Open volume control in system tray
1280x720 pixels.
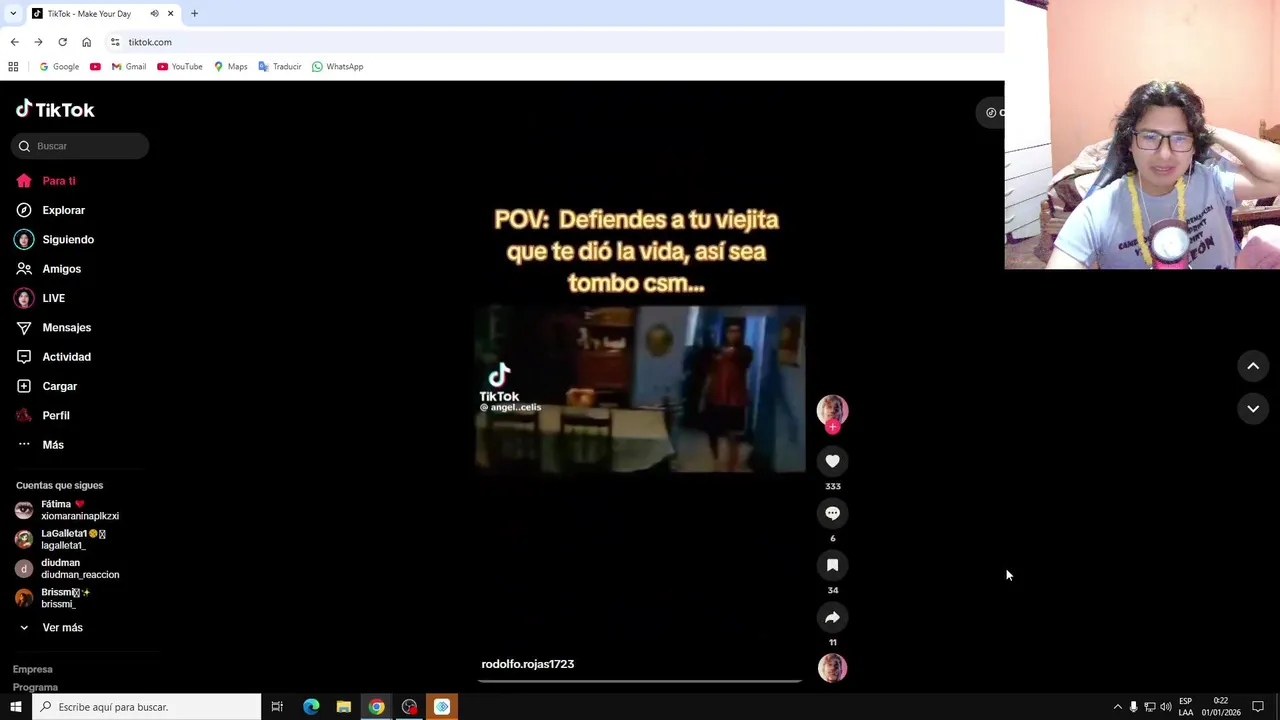[1165, 707]
